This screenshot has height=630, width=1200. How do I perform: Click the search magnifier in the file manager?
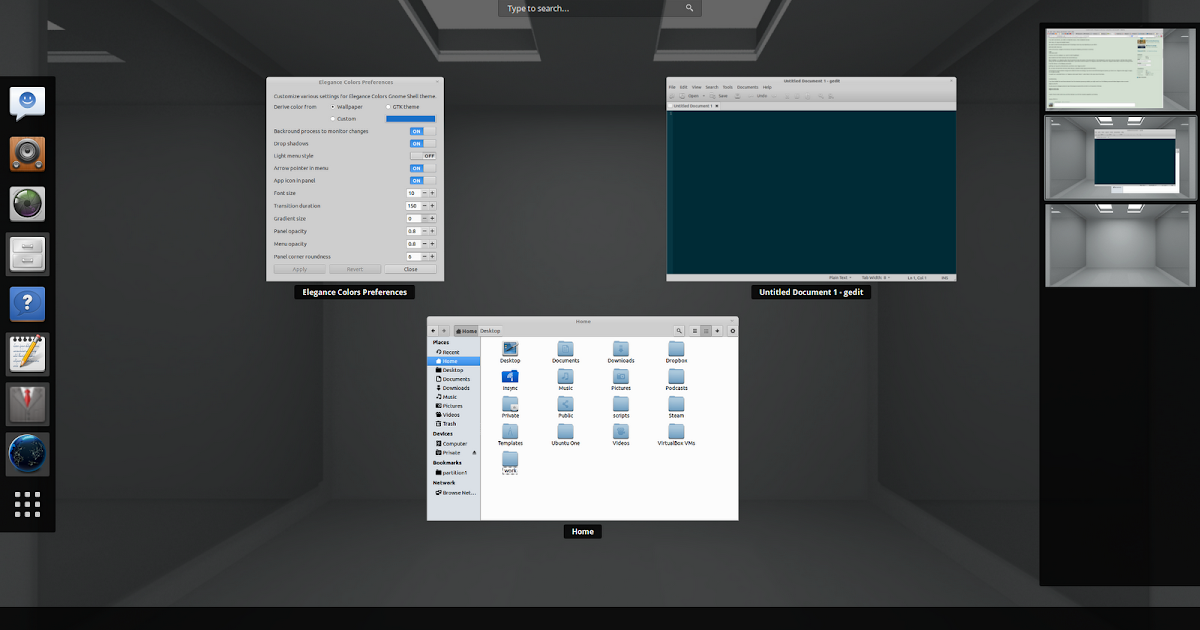681,330
